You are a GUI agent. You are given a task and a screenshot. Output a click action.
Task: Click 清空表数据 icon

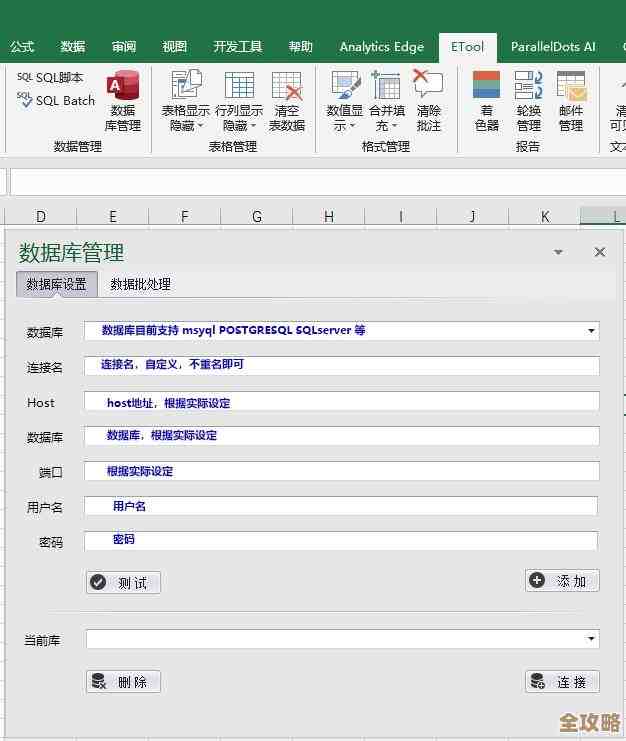(x=287, y=101)
